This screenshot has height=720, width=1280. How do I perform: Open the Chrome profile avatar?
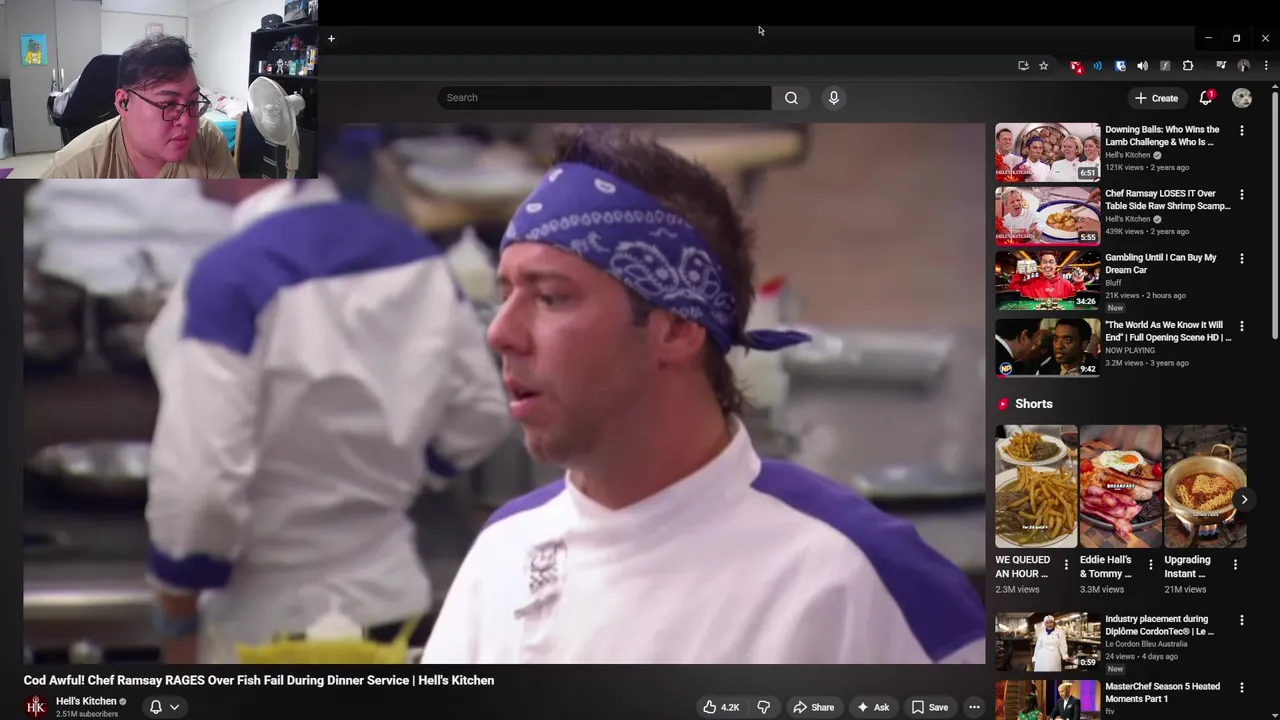[1244, 66]
